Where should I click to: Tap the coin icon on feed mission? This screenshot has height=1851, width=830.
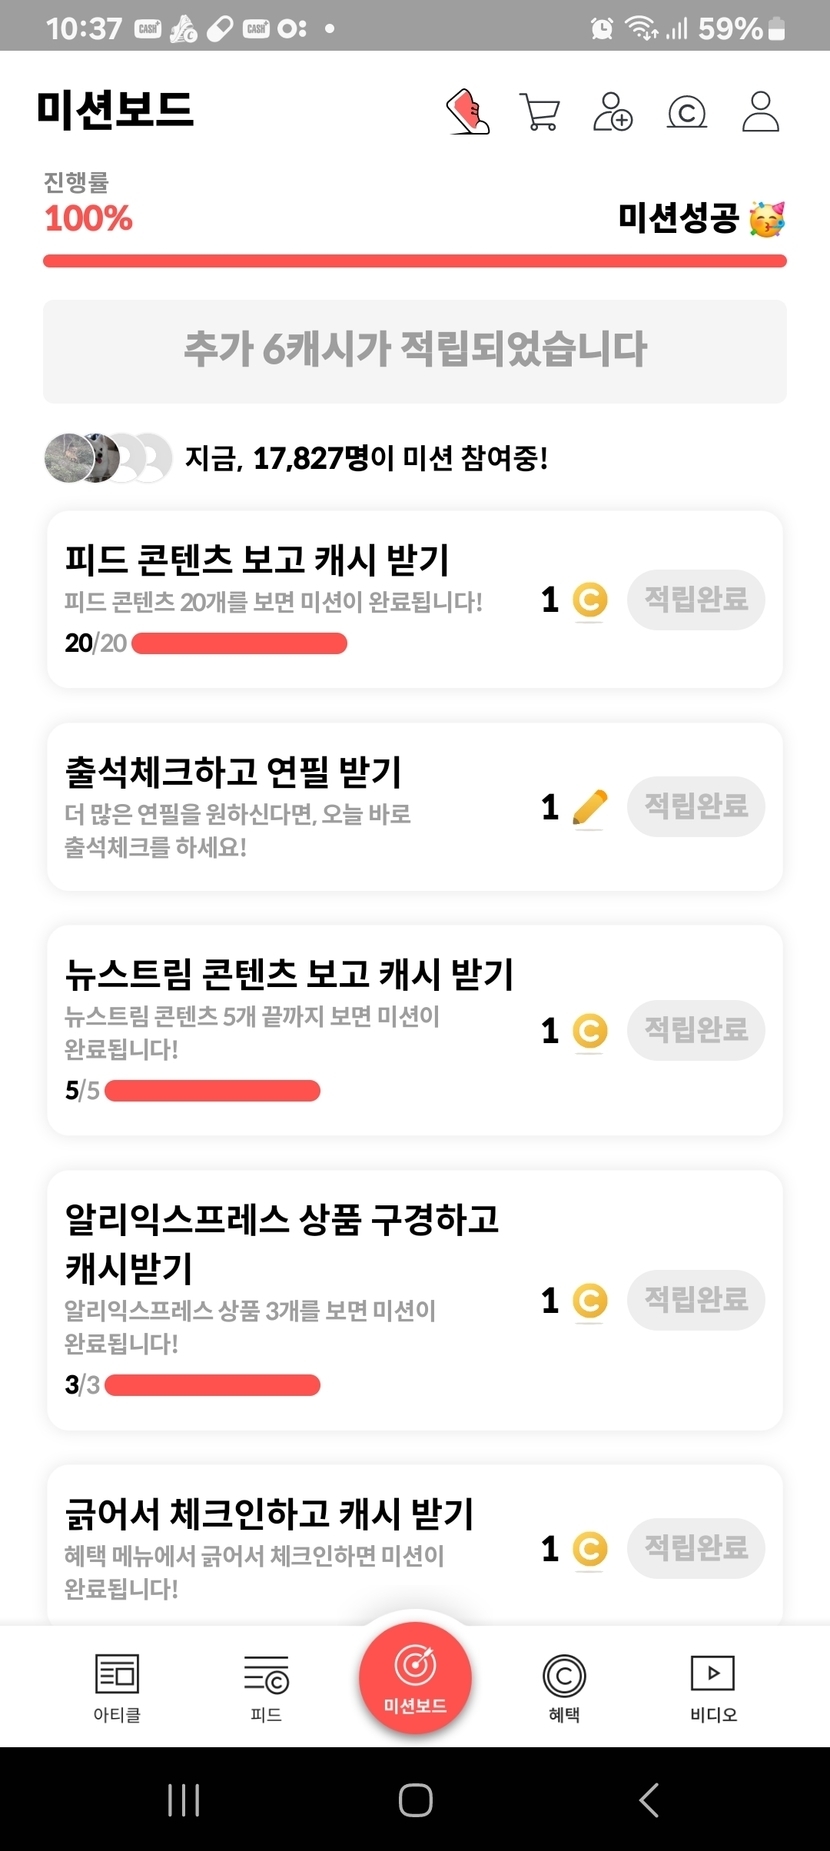(x=590, y=600)
